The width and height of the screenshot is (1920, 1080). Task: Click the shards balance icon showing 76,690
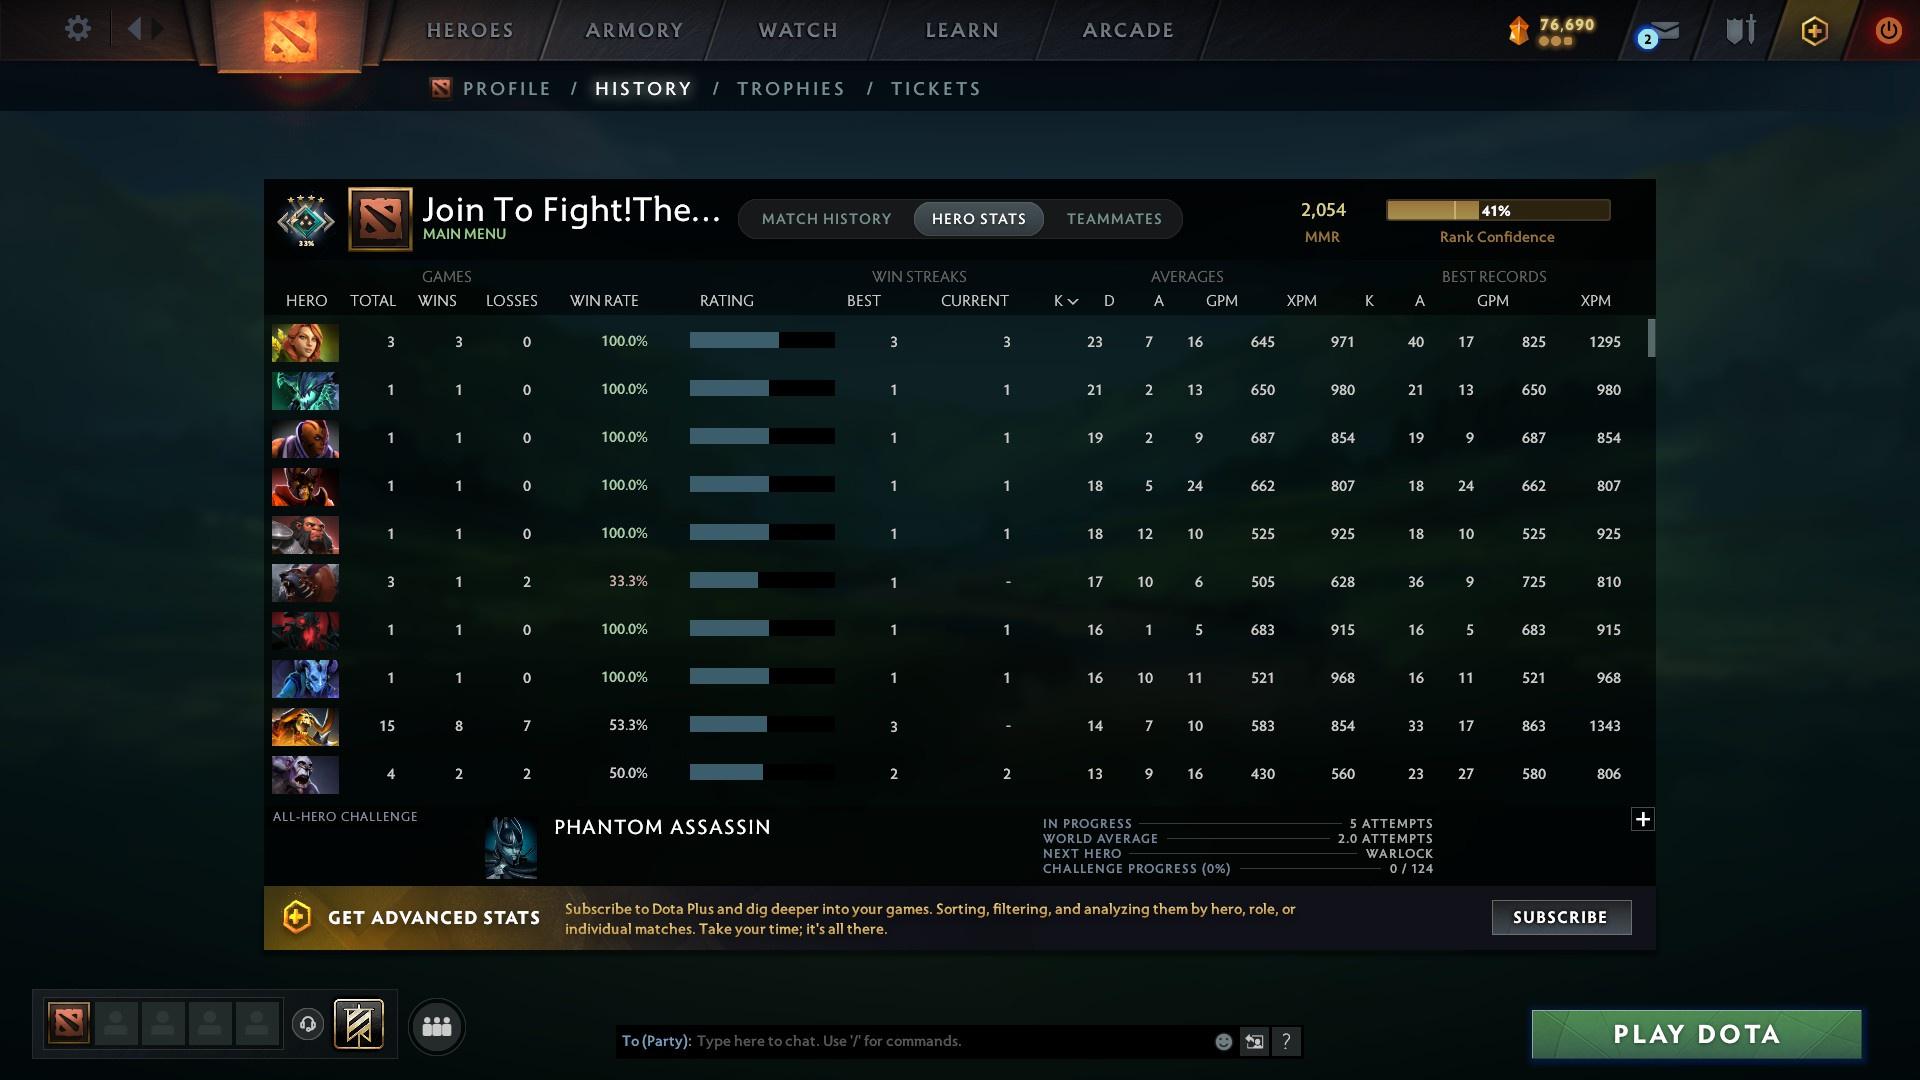pos(1520,31)
